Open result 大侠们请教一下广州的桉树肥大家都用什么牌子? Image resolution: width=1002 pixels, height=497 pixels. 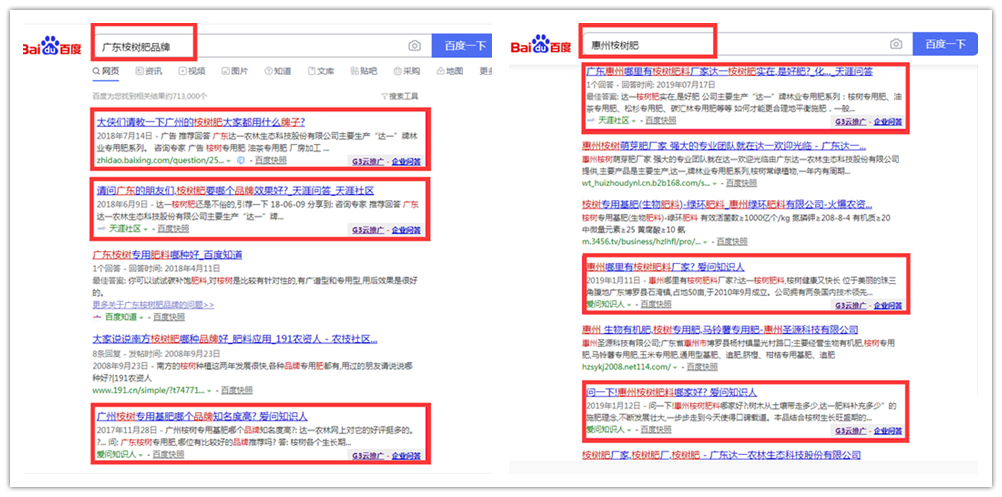click(x=200, y=121)
